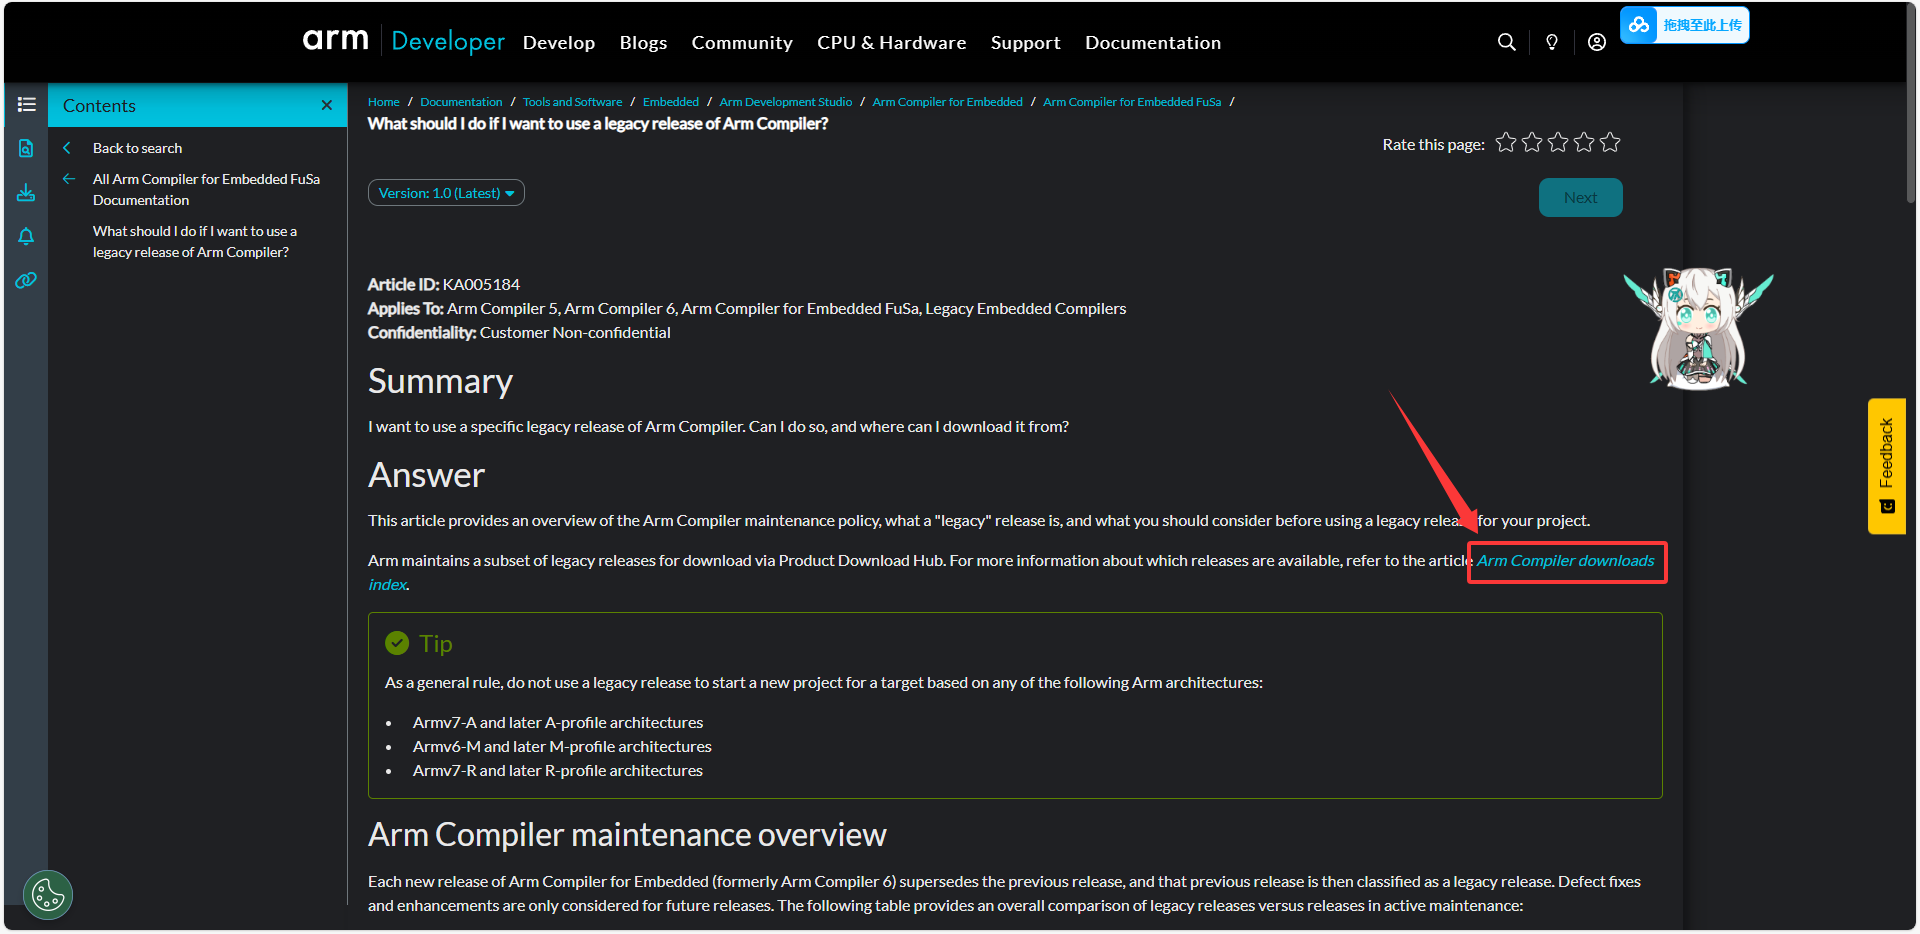Screen dimensions: 1920x934
Task: Rate the page one star
Action: tap(1506, 143)
